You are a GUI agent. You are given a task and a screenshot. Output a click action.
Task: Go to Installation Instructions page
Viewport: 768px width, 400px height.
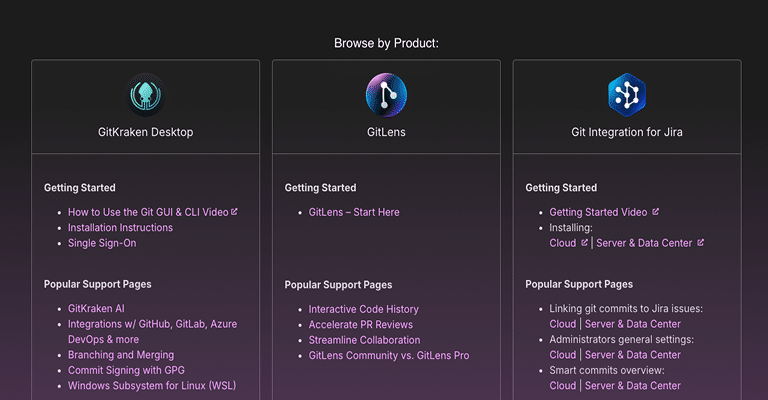coord(120,228)
